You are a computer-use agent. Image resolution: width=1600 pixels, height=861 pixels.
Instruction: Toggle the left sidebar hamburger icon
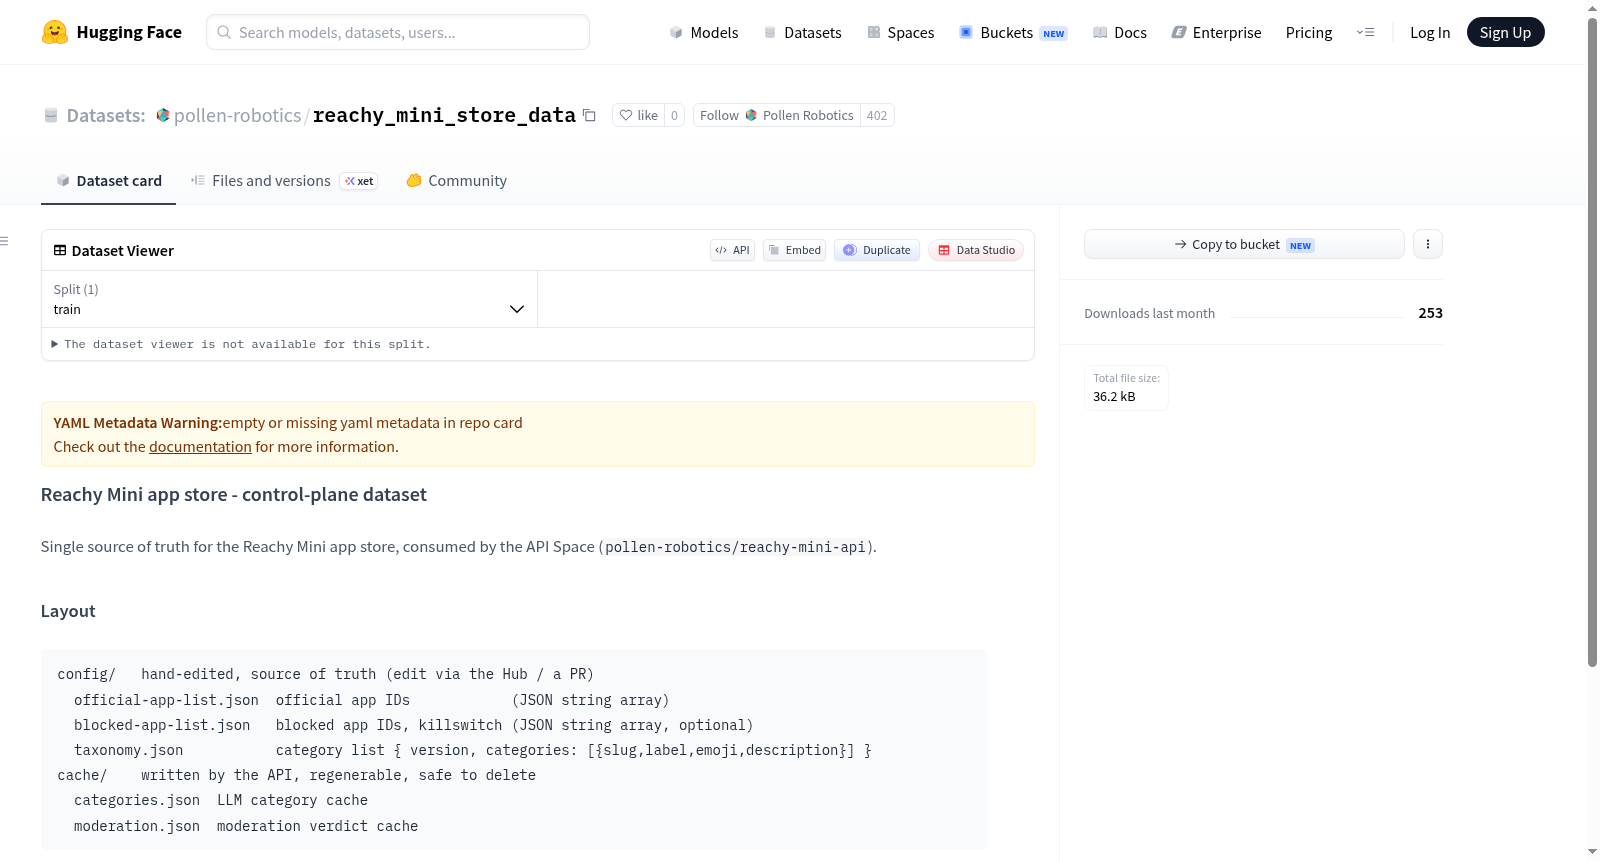(x=4, y=241)
